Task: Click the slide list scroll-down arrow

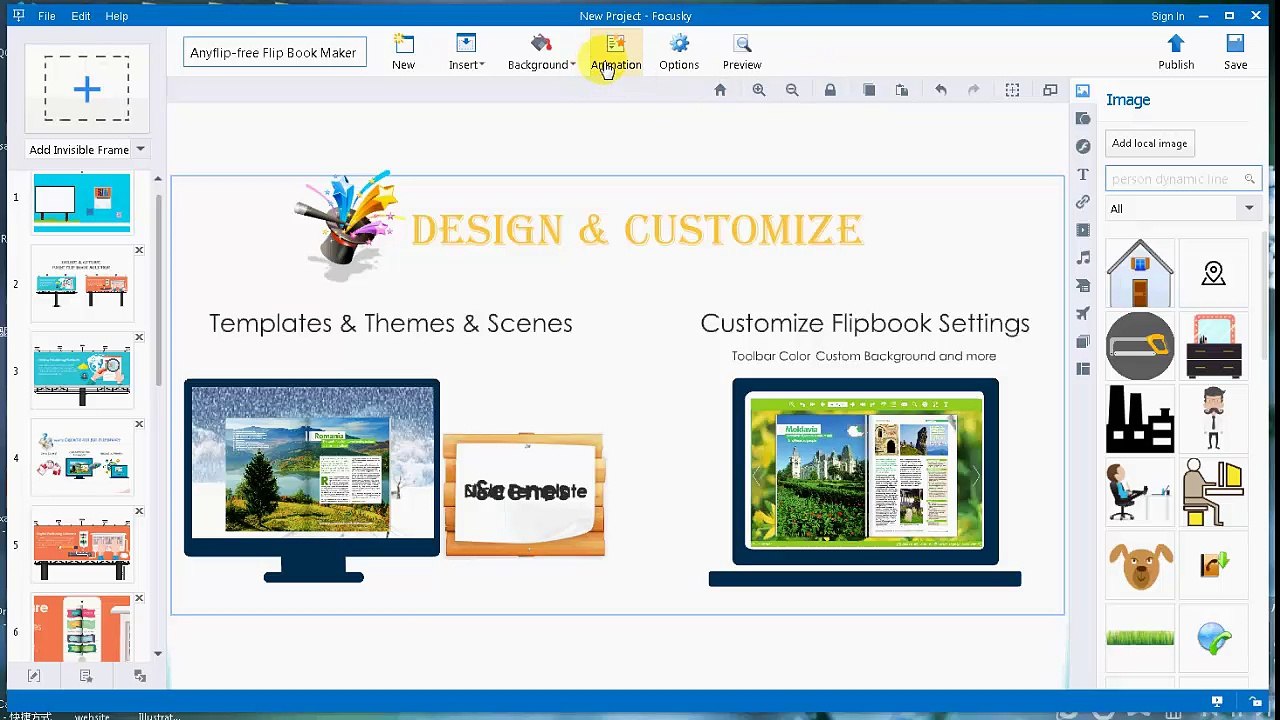Action: click(x=157, y=654)
